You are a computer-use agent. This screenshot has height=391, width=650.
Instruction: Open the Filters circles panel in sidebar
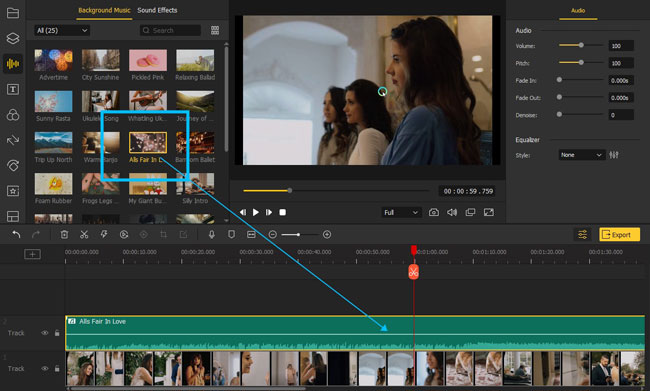(x=13, y=115)
